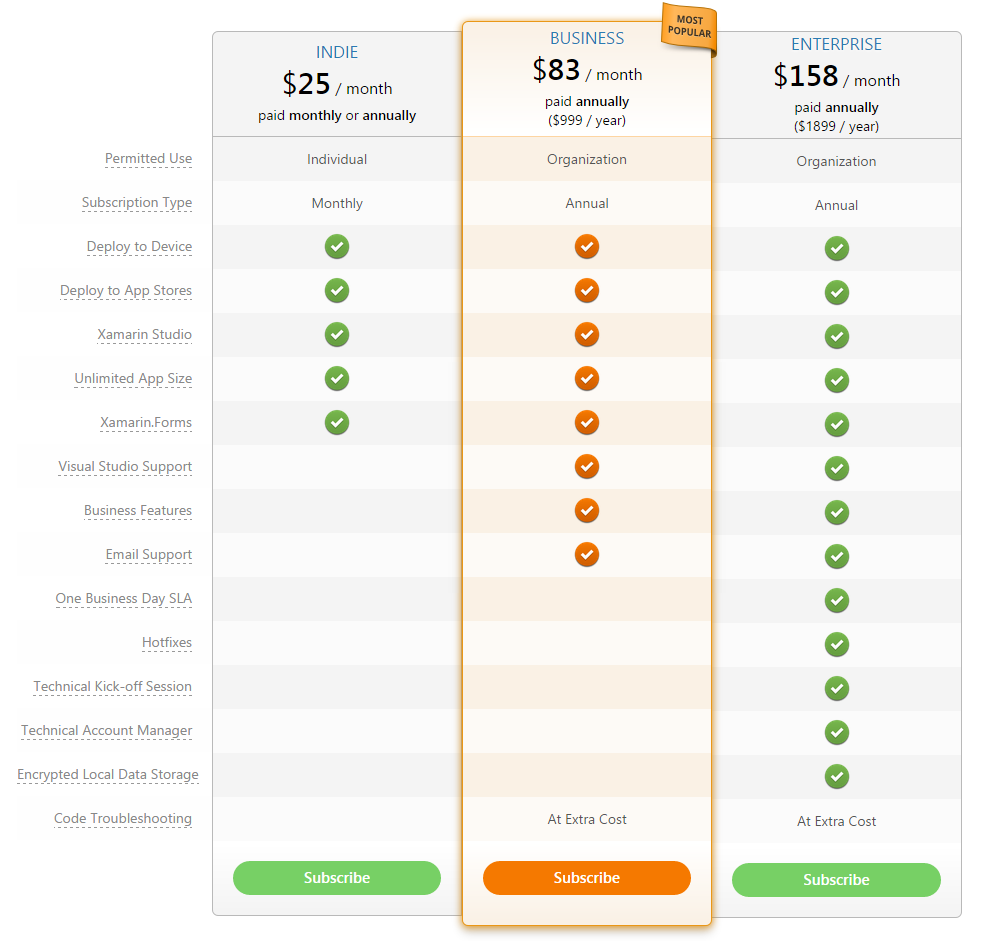The width and height of the screenshot is (984, 941).
Task: Click the Code Troubleshooting feature link
Action: 123,819
